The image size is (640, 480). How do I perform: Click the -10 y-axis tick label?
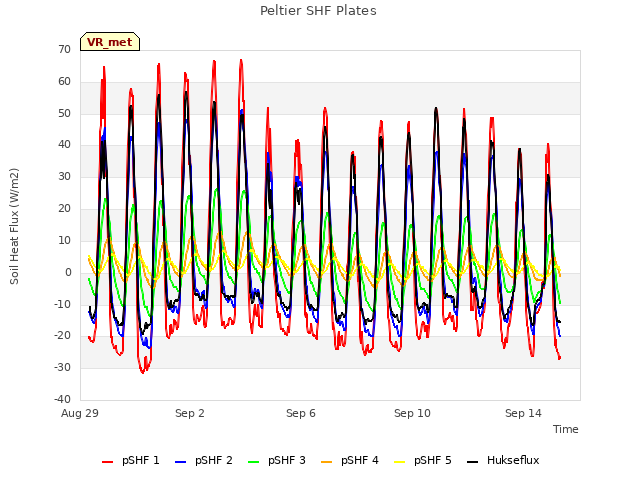(62, 304)
